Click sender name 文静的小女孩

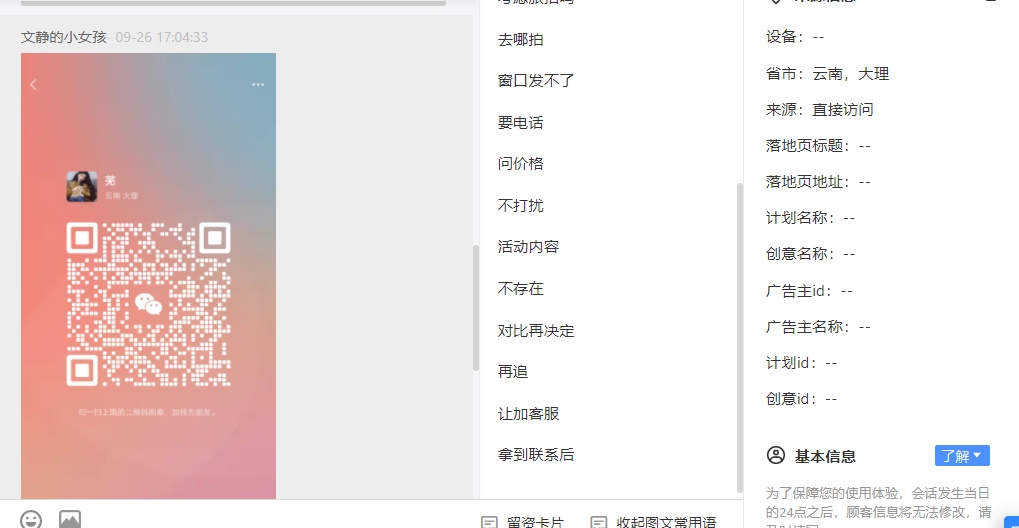[64, 37]
